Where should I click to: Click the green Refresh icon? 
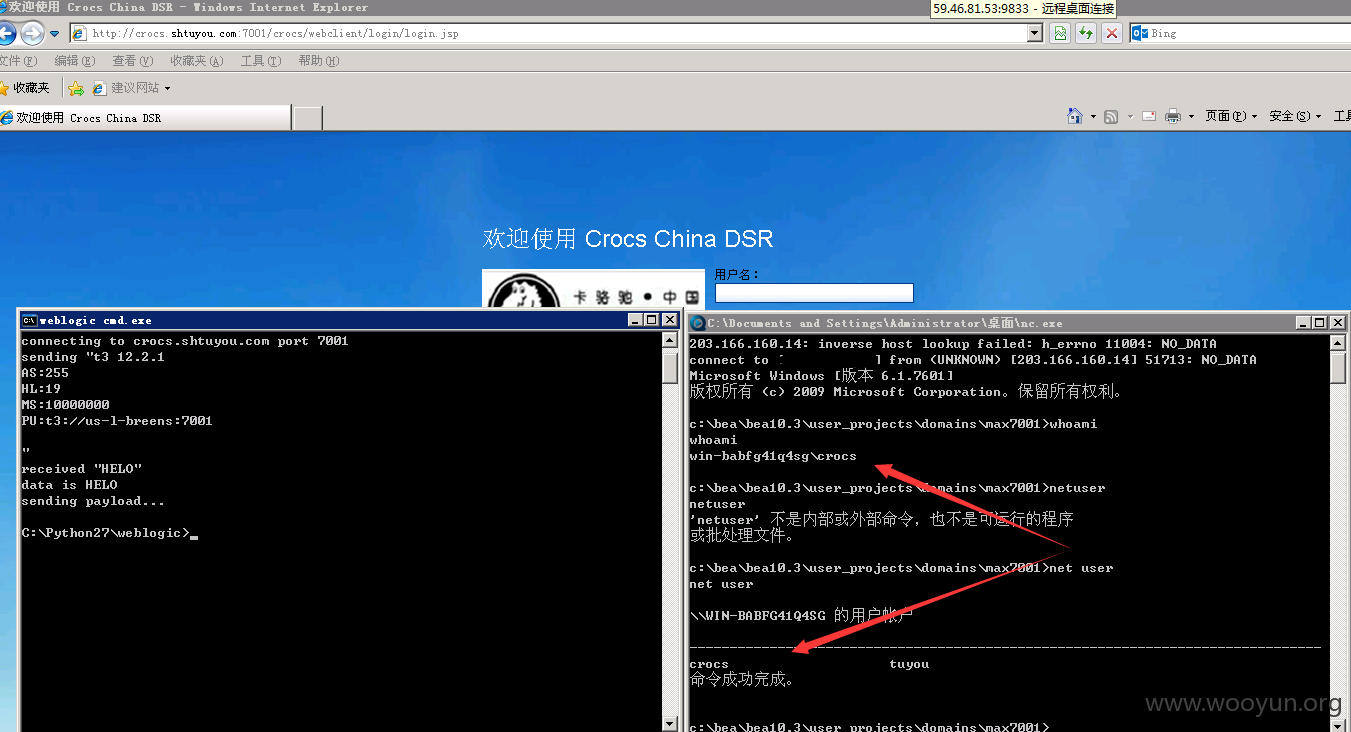pyautogui.click(x=1086, y=33)
